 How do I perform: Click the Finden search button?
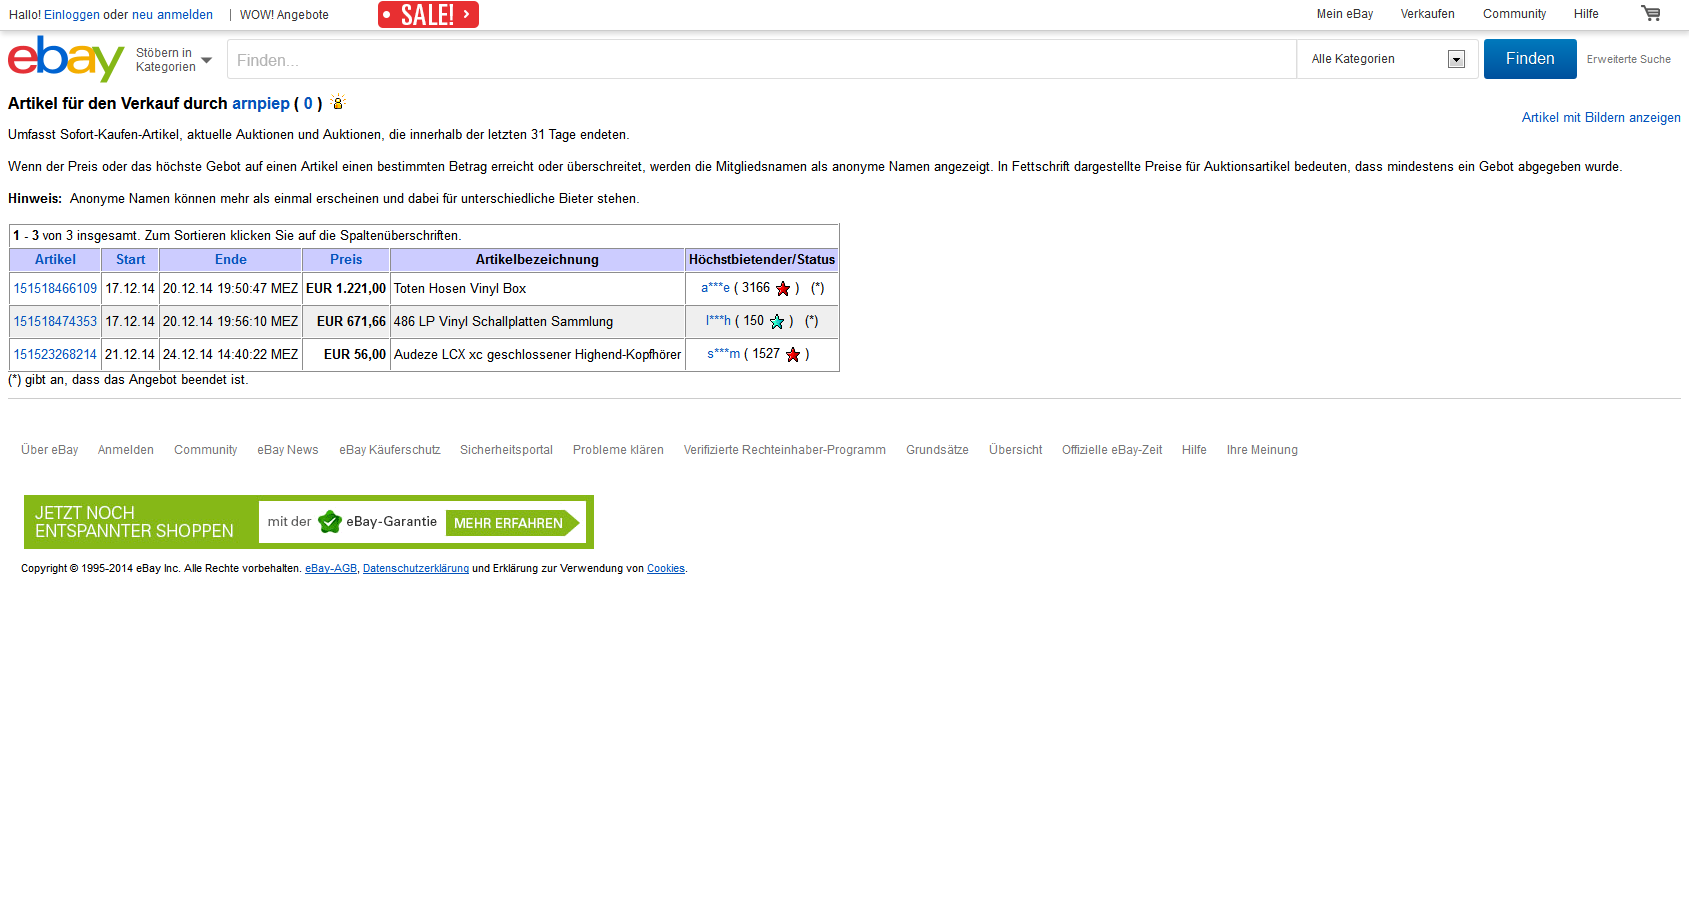pos(1530,59)
